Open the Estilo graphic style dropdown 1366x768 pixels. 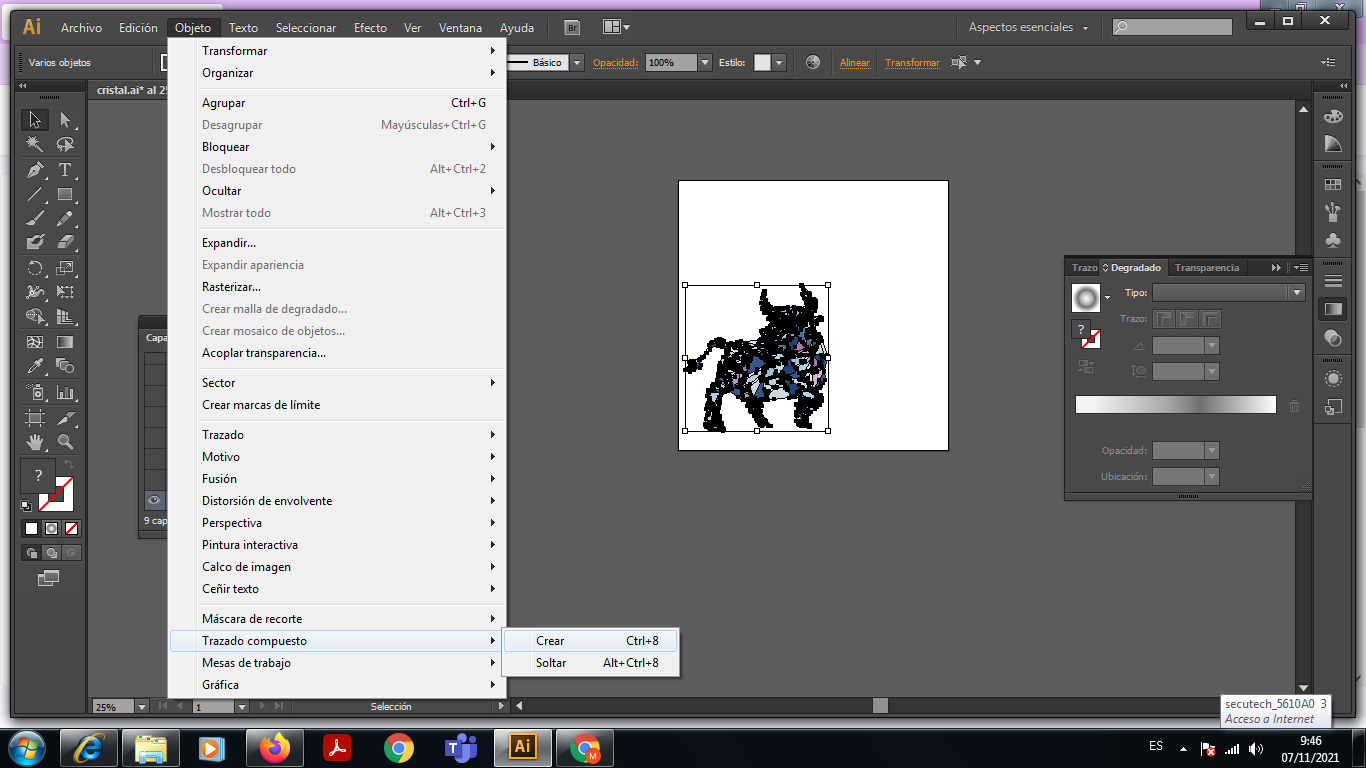pyautogui.click(x=780, y=62)
